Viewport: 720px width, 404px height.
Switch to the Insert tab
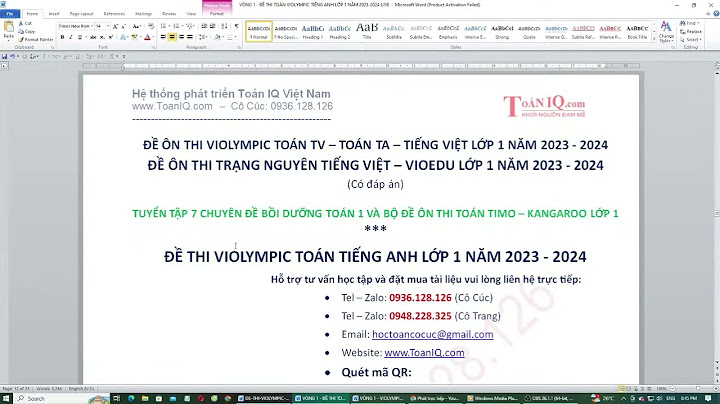(x=54, y=14)
